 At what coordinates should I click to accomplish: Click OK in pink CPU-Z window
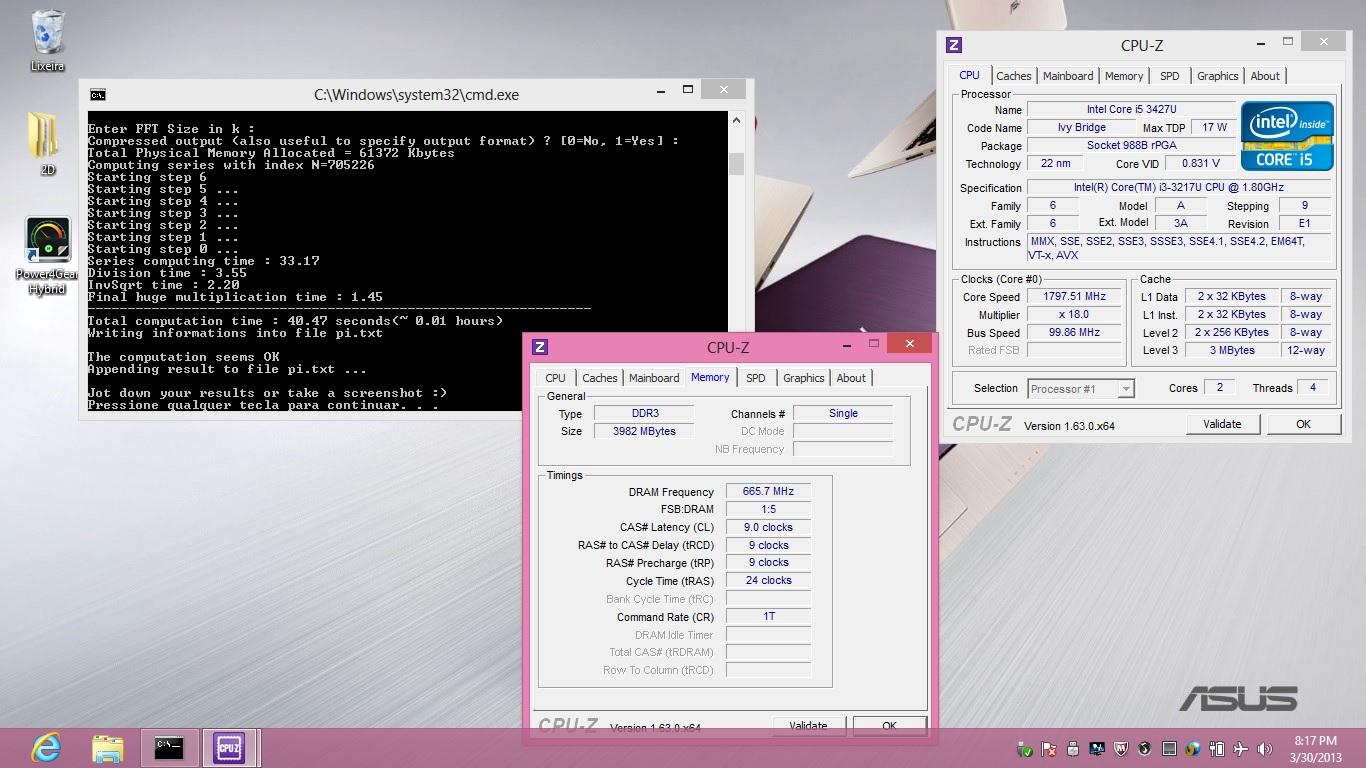[889, 726]
